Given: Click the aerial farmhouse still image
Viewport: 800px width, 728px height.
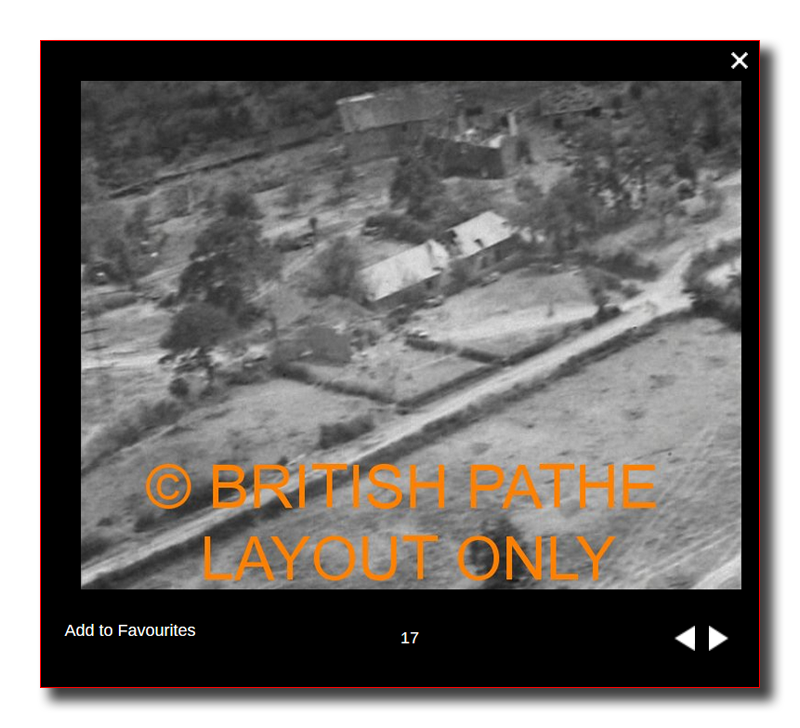Looking at the screenshot, I should pyautogui.click(x=411, y=335).
